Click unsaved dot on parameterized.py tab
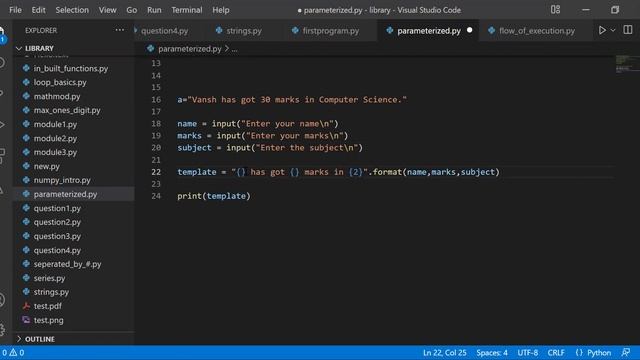Screen dimensions: 640x360 469,30
